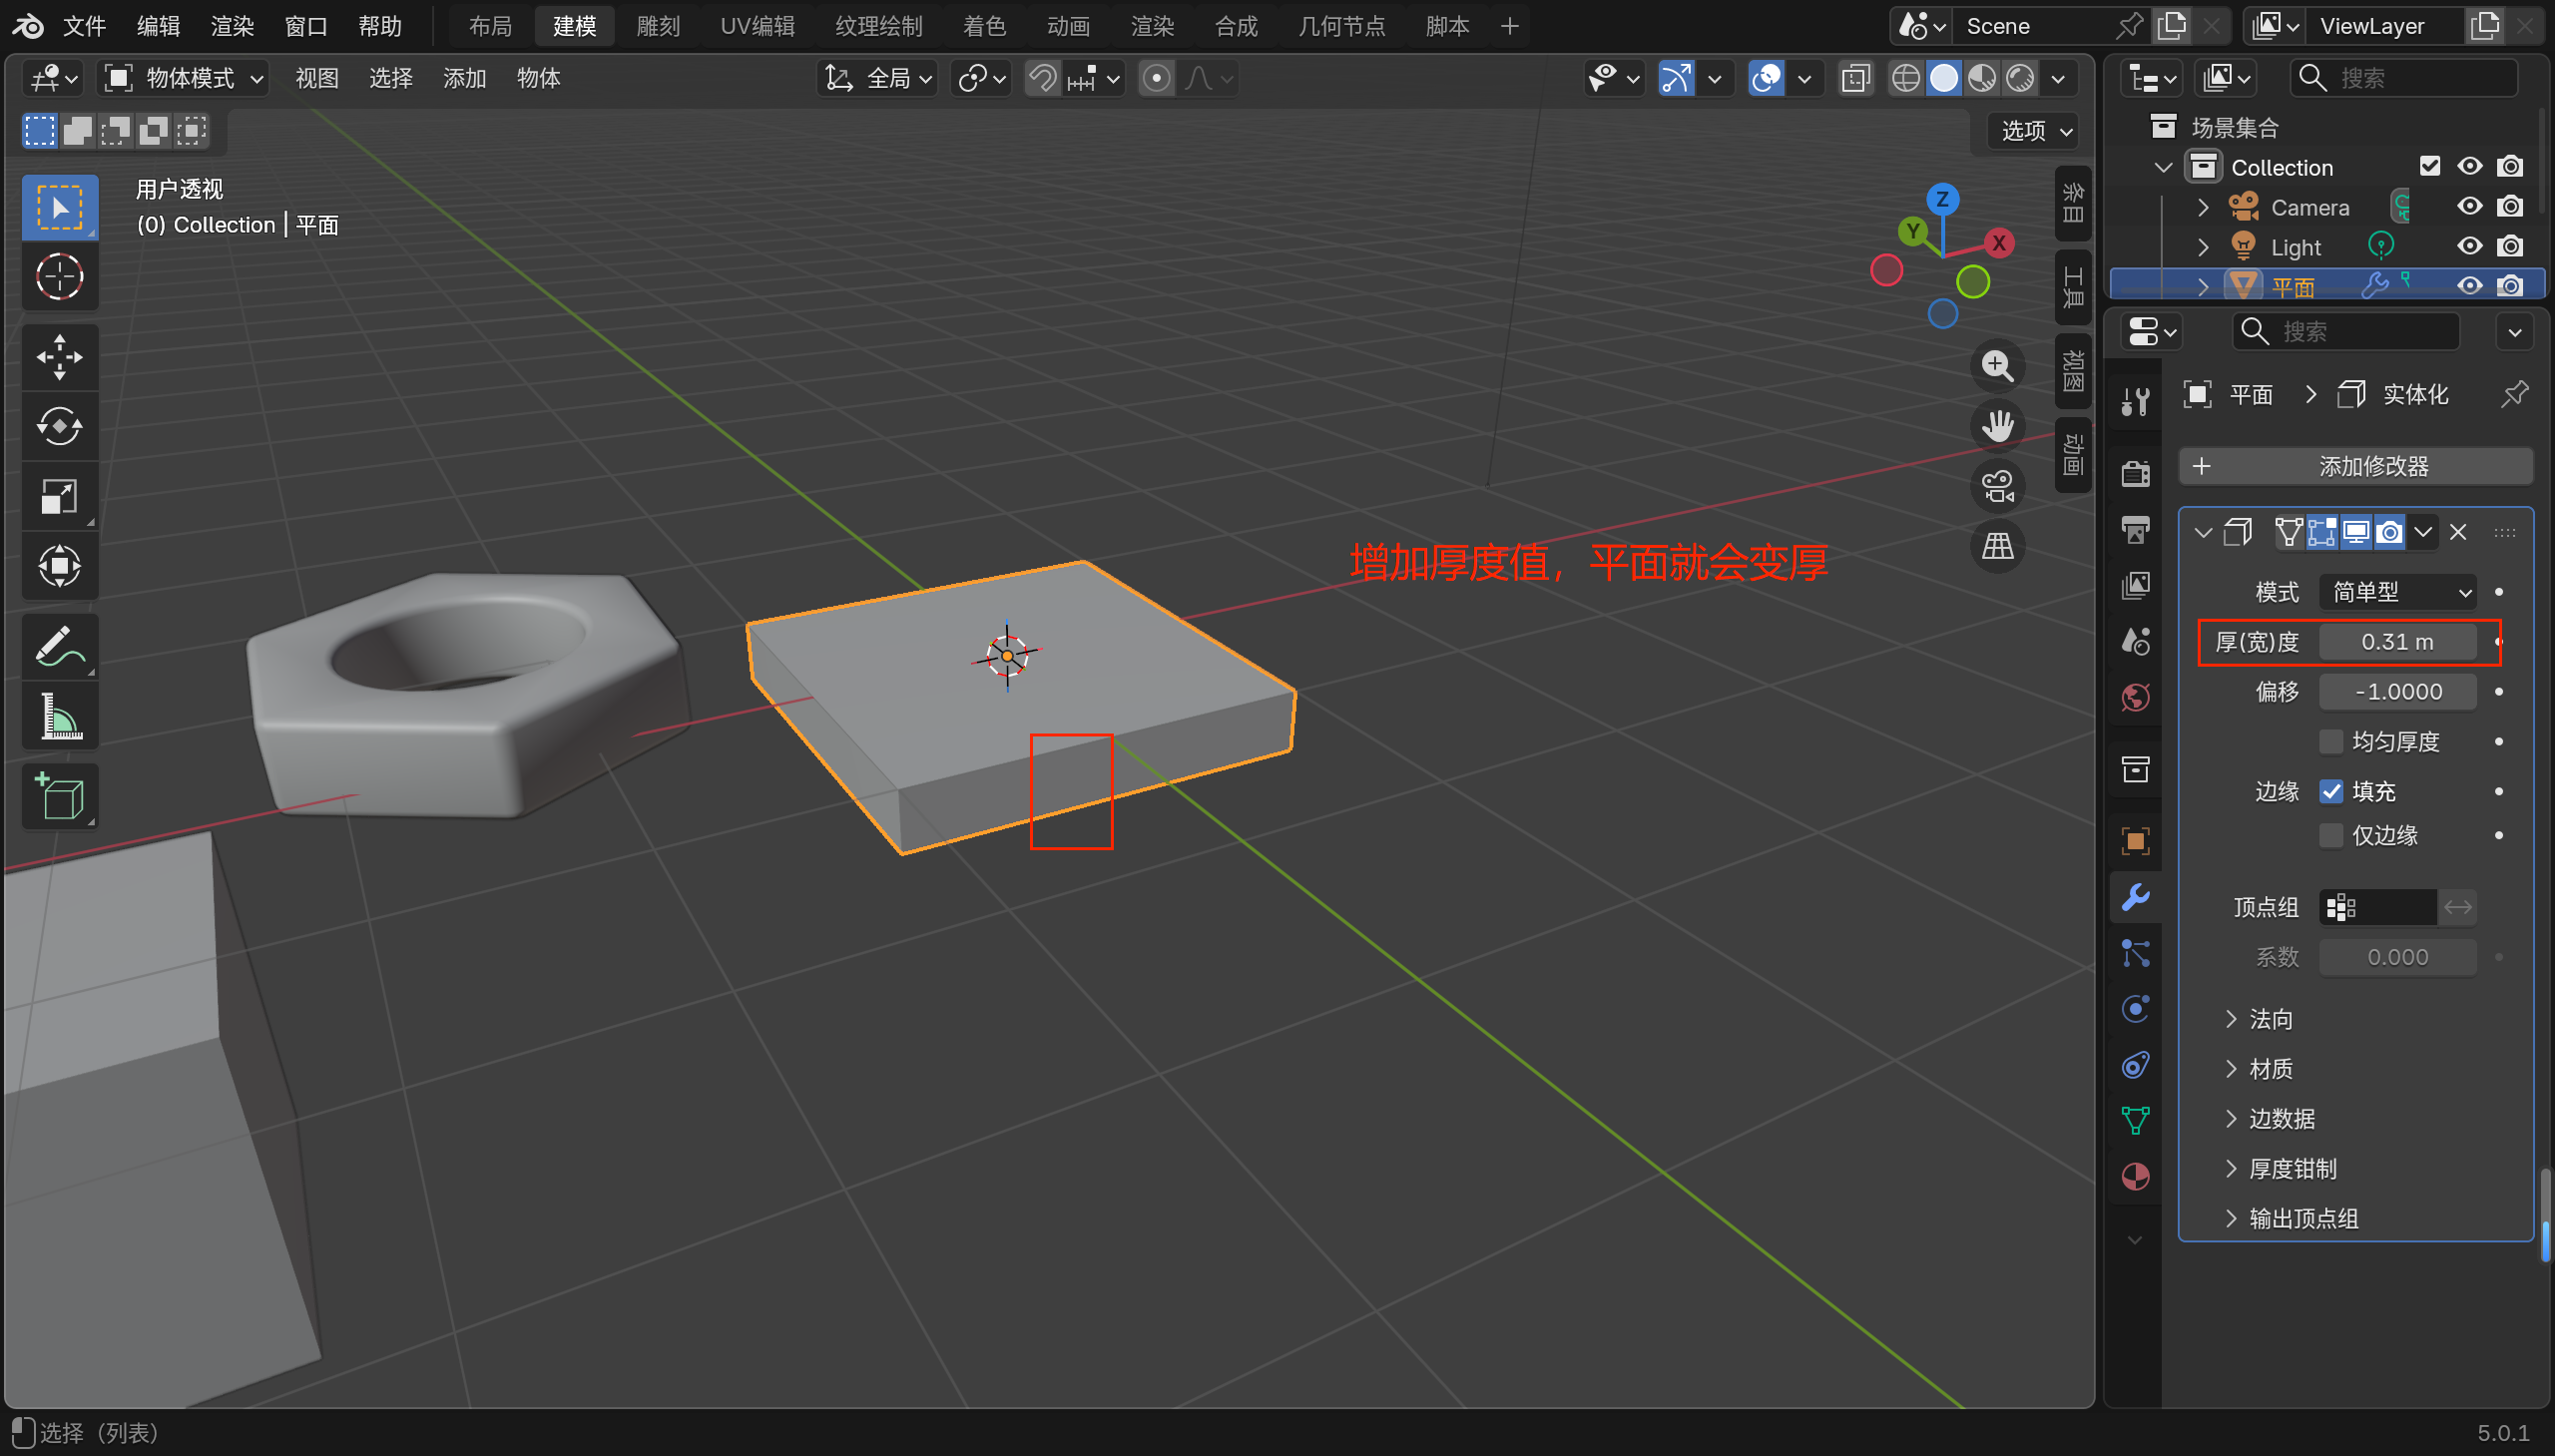Select the Measure tool
The height and width of the screenshot is (1456, 2555).
pos(59,717)
